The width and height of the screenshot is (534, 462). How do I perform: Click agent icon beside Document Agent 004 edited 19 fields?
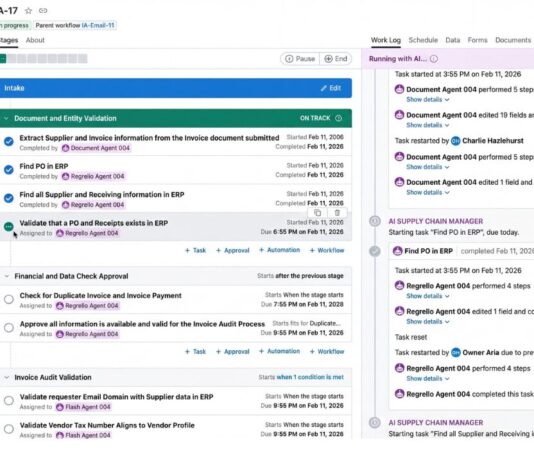point(399,115)
